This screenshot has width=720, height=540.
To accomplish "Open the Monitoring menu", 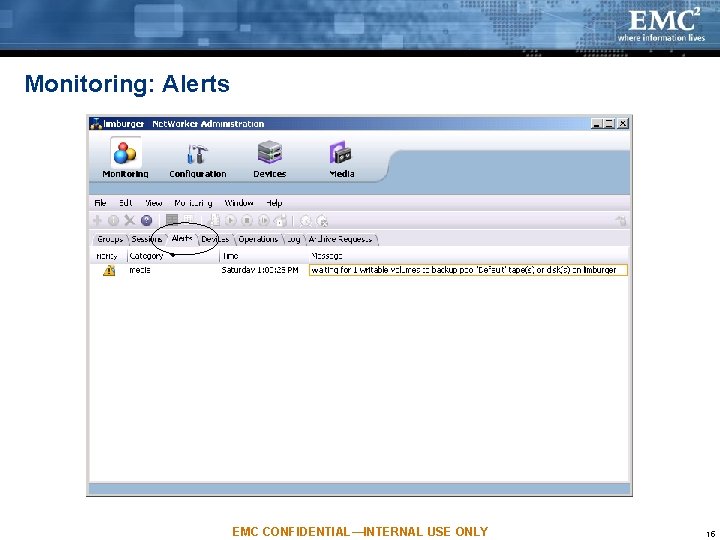I will click(x=193, y=203).
